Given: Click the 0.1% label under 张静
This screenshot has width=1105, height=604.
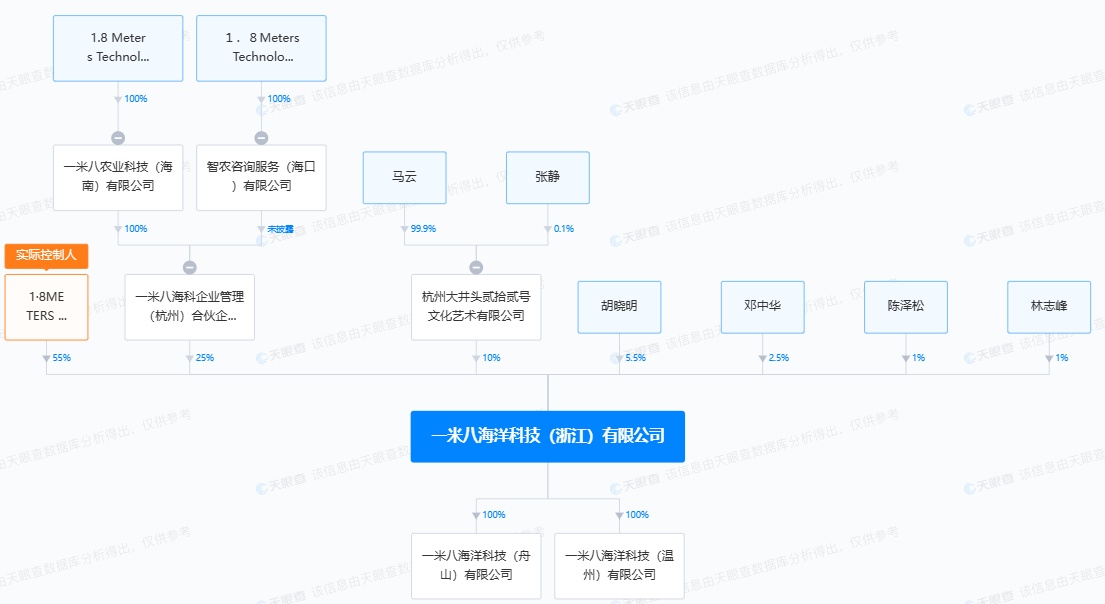Looking at the screenshot, I should (x=564, y=229).
